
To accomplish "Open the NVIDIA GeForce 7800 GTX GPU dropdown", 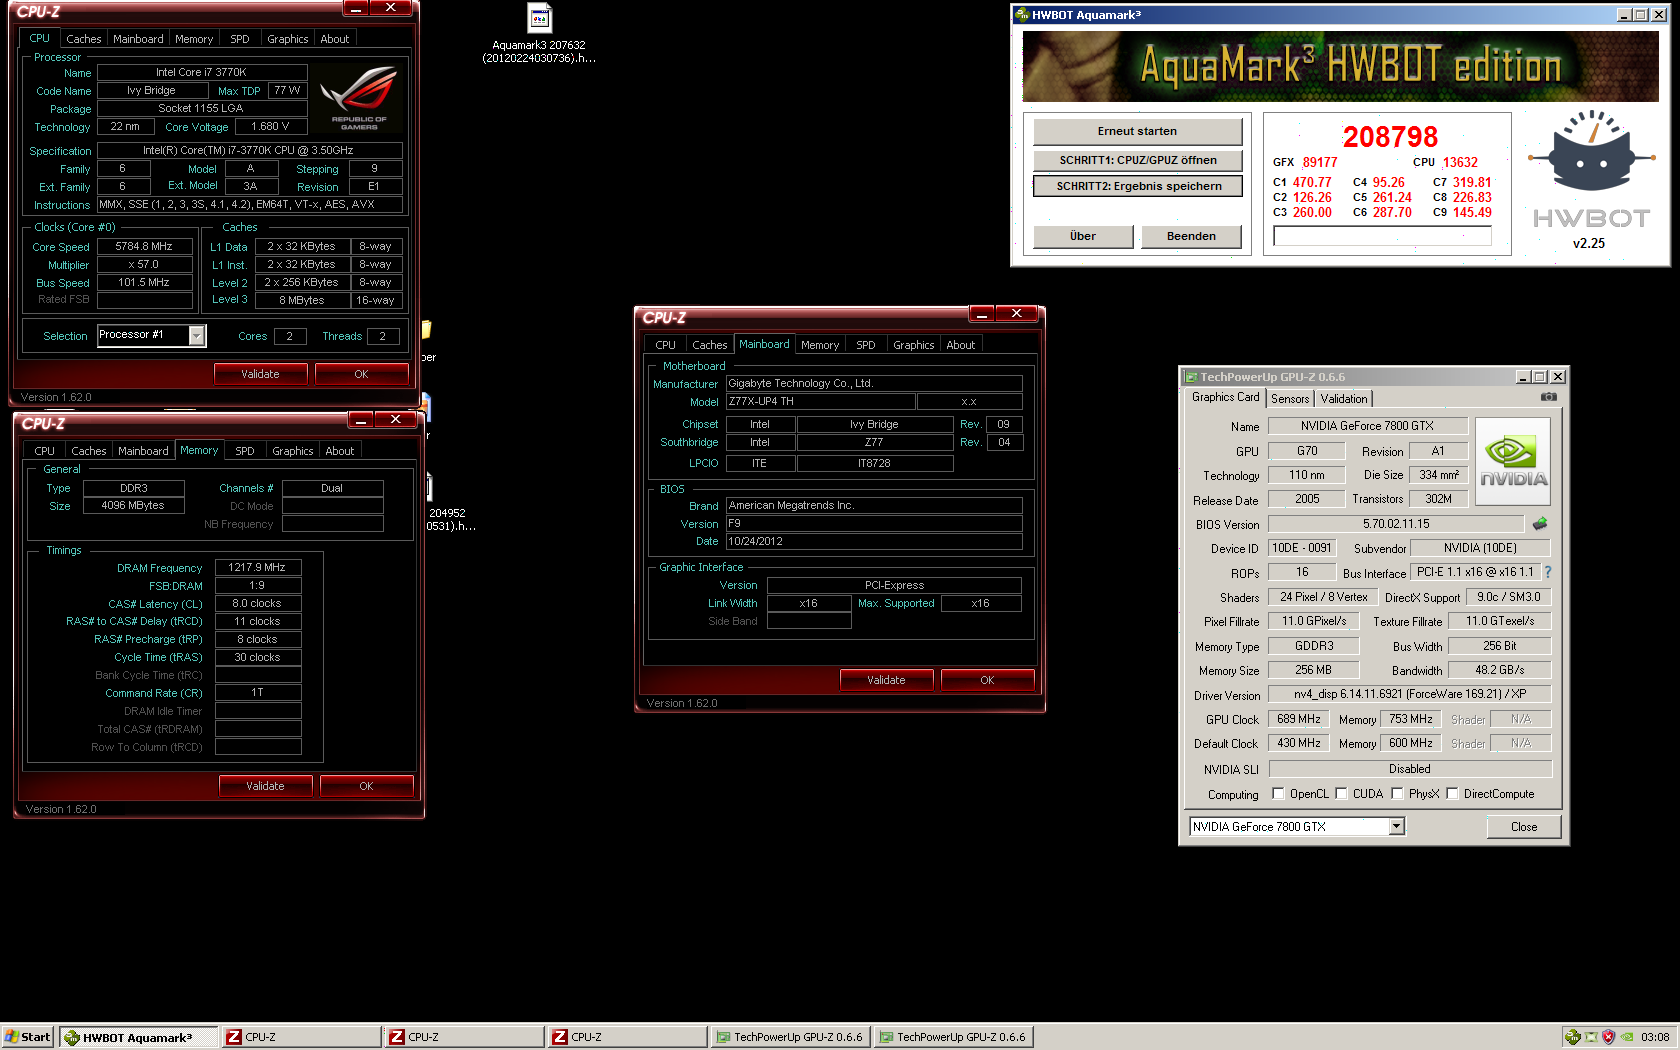I will coord(1397,827).
